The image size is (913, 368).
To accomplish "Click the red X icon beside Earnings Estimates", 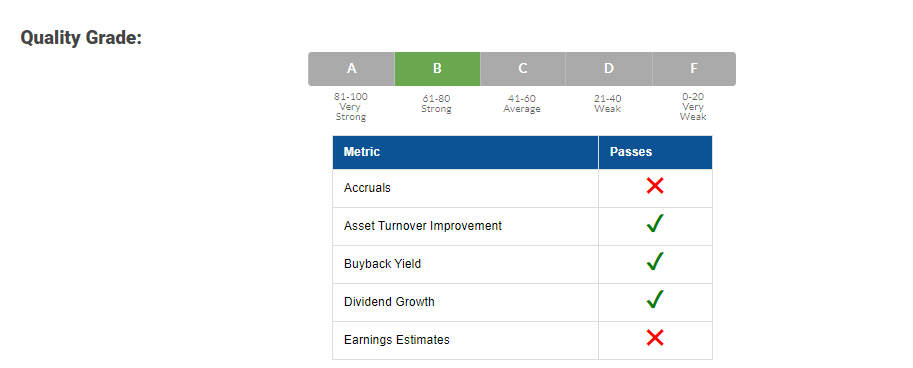I will point(654,338).
